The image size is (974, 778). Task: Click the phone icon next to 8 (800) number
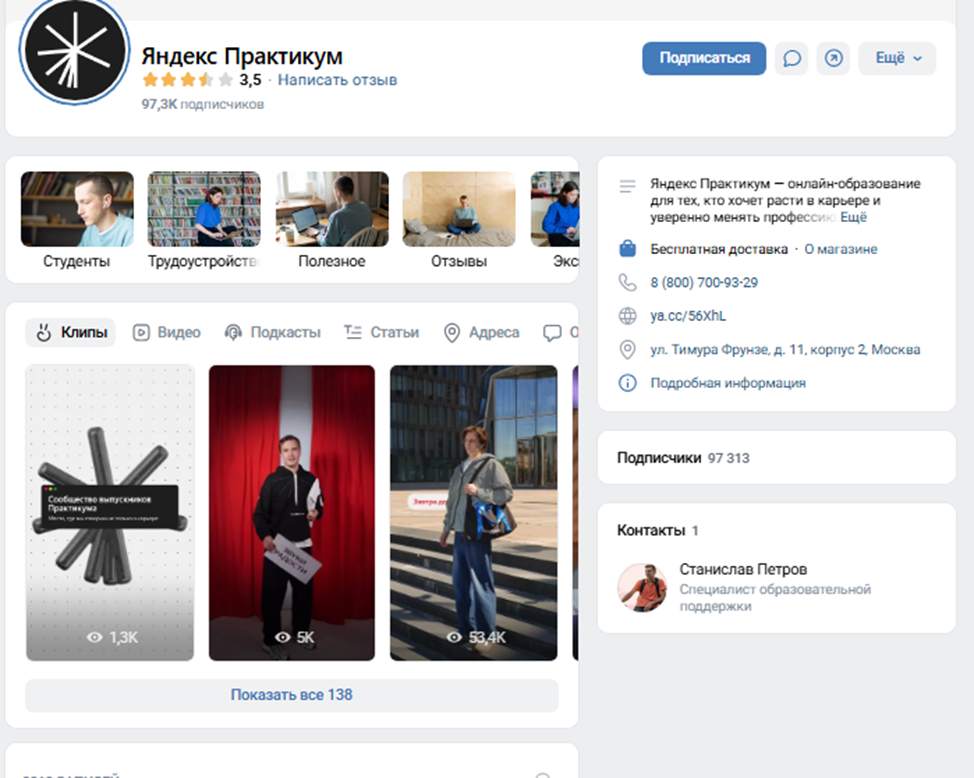click(x=627, y=283)
